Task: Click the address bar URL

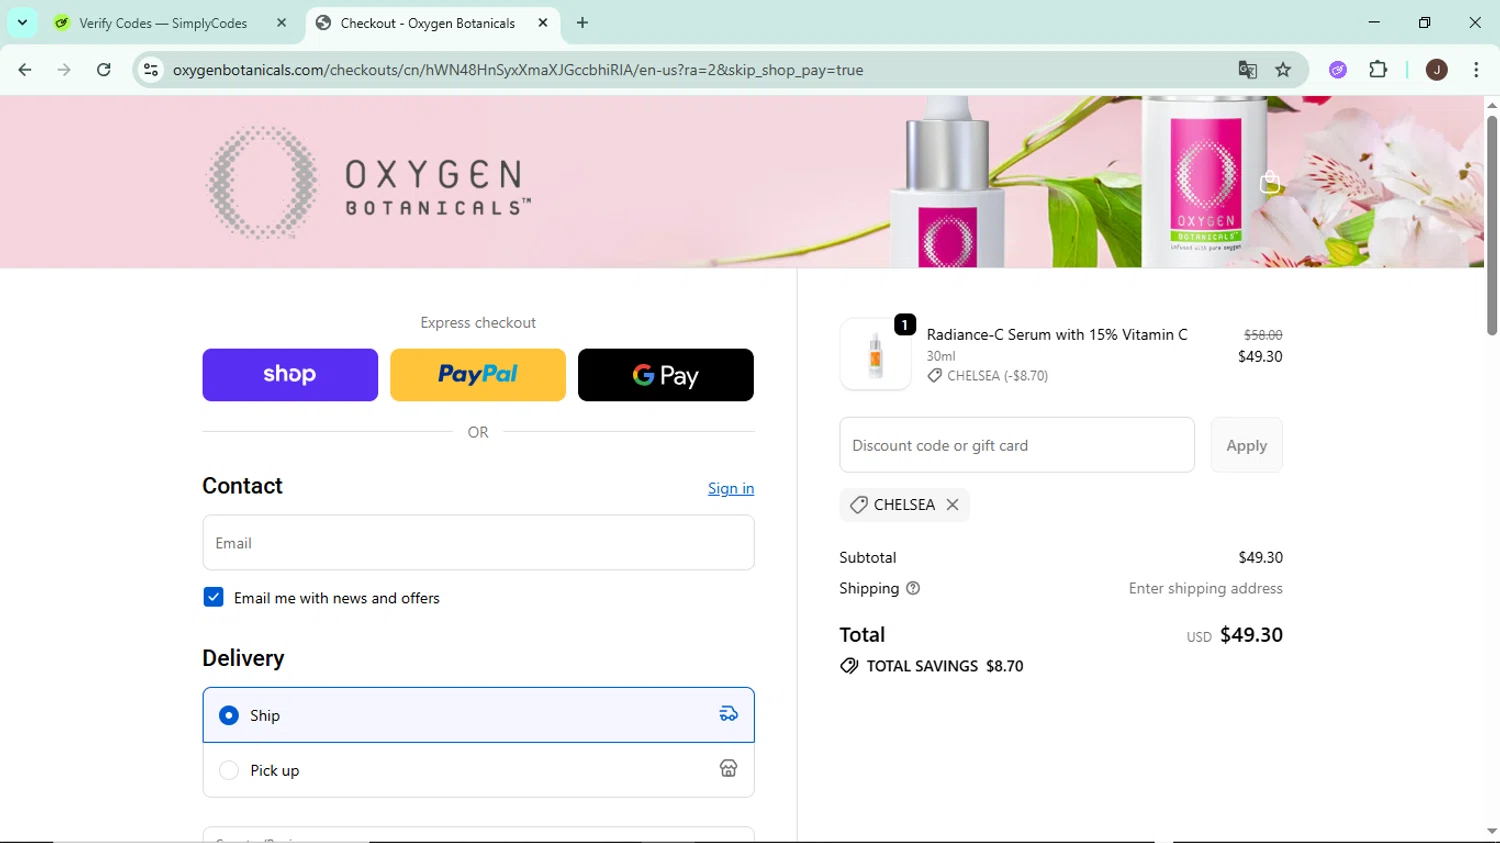Action: (x=517, y=70)
